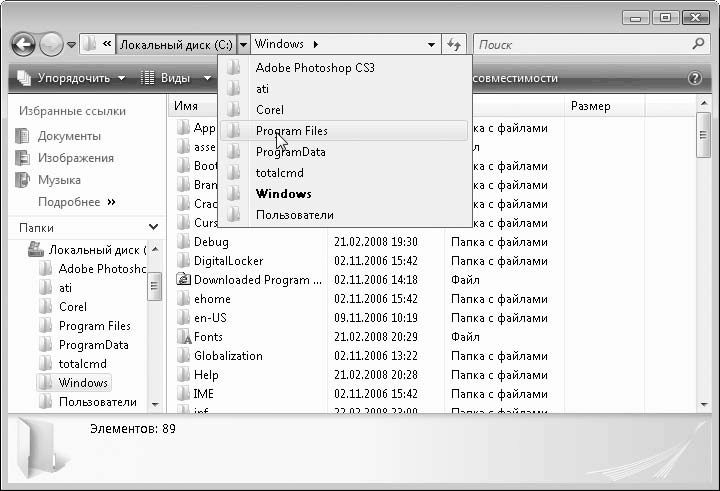Choose Program Files from the dropdown list
This screenshot has height=491, width=720.
291,131
